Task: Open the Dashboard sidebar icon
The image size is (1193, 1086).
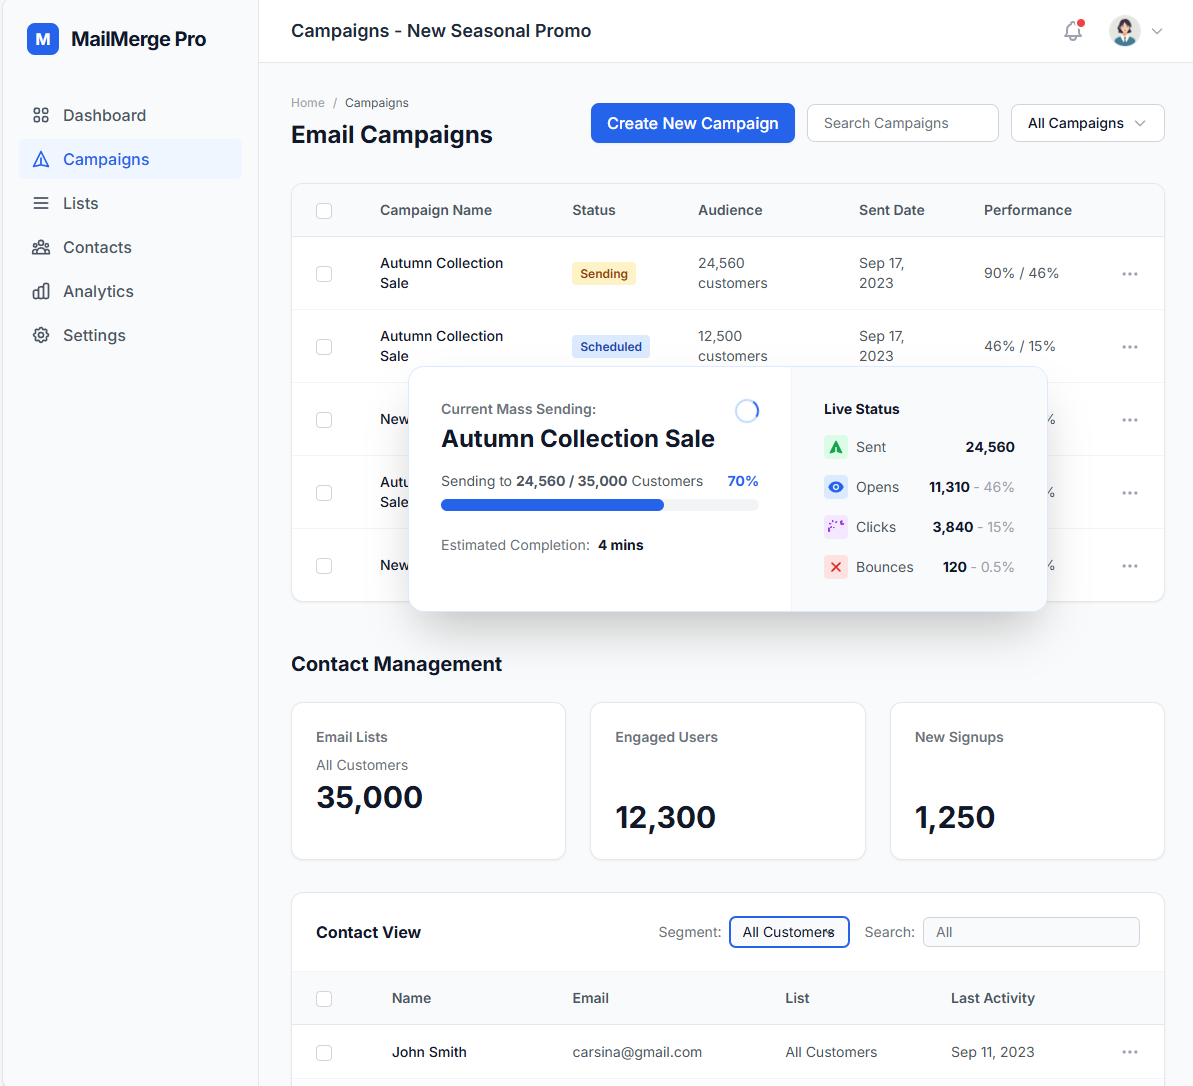Action: coord(41,115)
